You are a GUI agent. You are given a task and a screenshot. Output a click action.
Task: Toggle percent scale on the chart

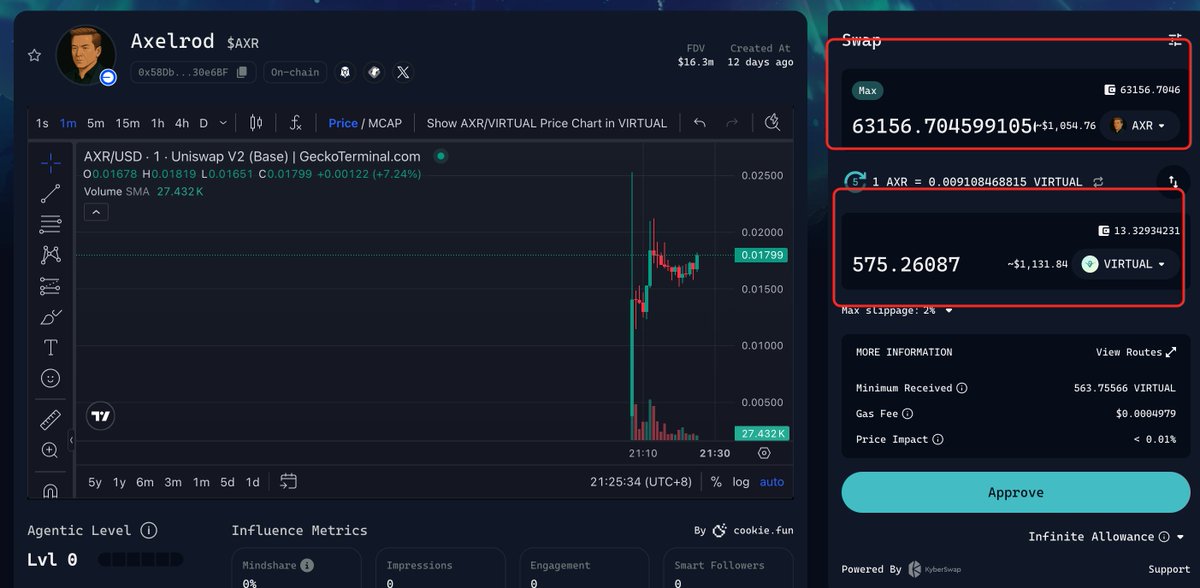[x=716, y=482]
